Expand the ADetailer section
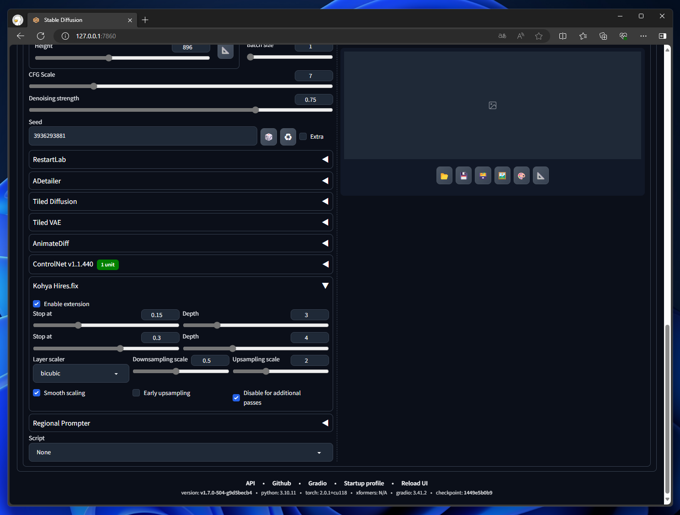Viewport: 680px width, 515px height. (x=180, y=181)
